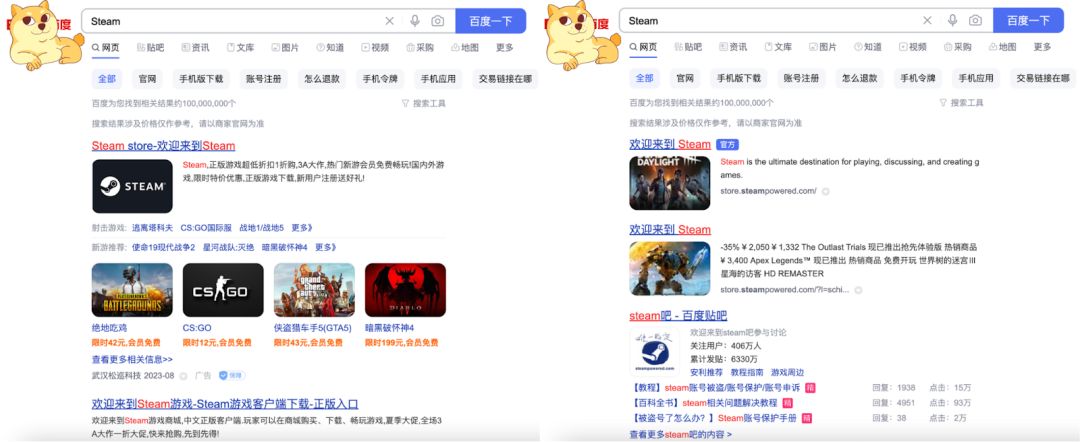Expand 更多》 in 射击游戏 row
1080x442 pixels.
pyautogui.click(x=302, y=228)
